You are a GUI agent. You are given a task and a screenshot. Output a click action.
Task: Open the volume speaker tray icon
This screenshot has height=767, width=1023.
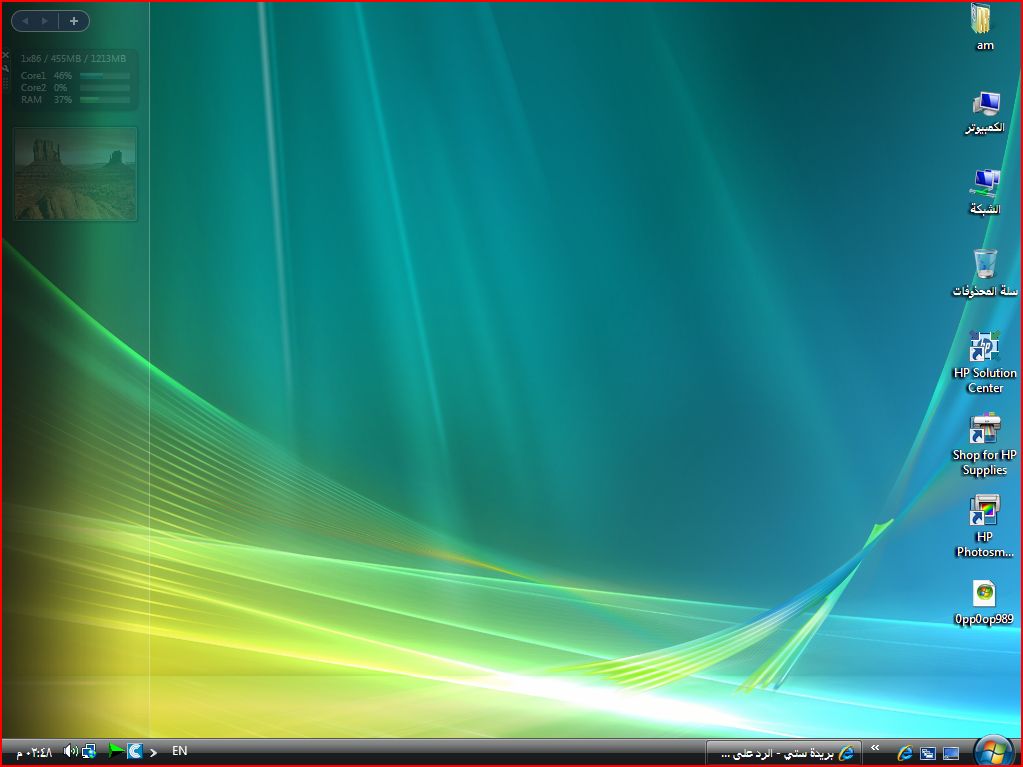[70, 751]
